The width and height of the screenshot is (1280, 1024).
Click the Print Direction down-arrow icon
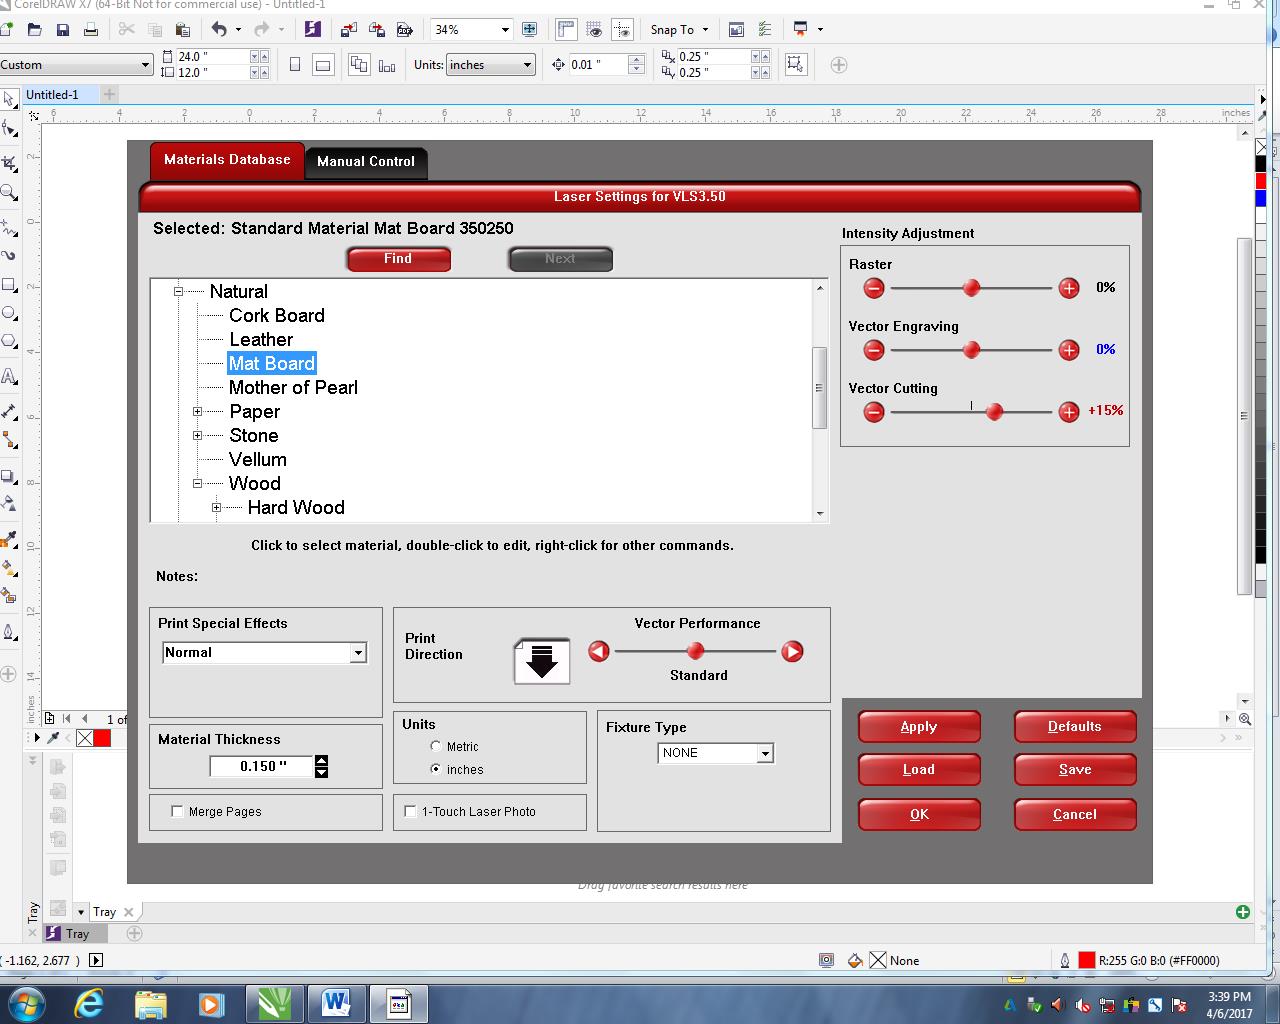click(x=542, y=661)
